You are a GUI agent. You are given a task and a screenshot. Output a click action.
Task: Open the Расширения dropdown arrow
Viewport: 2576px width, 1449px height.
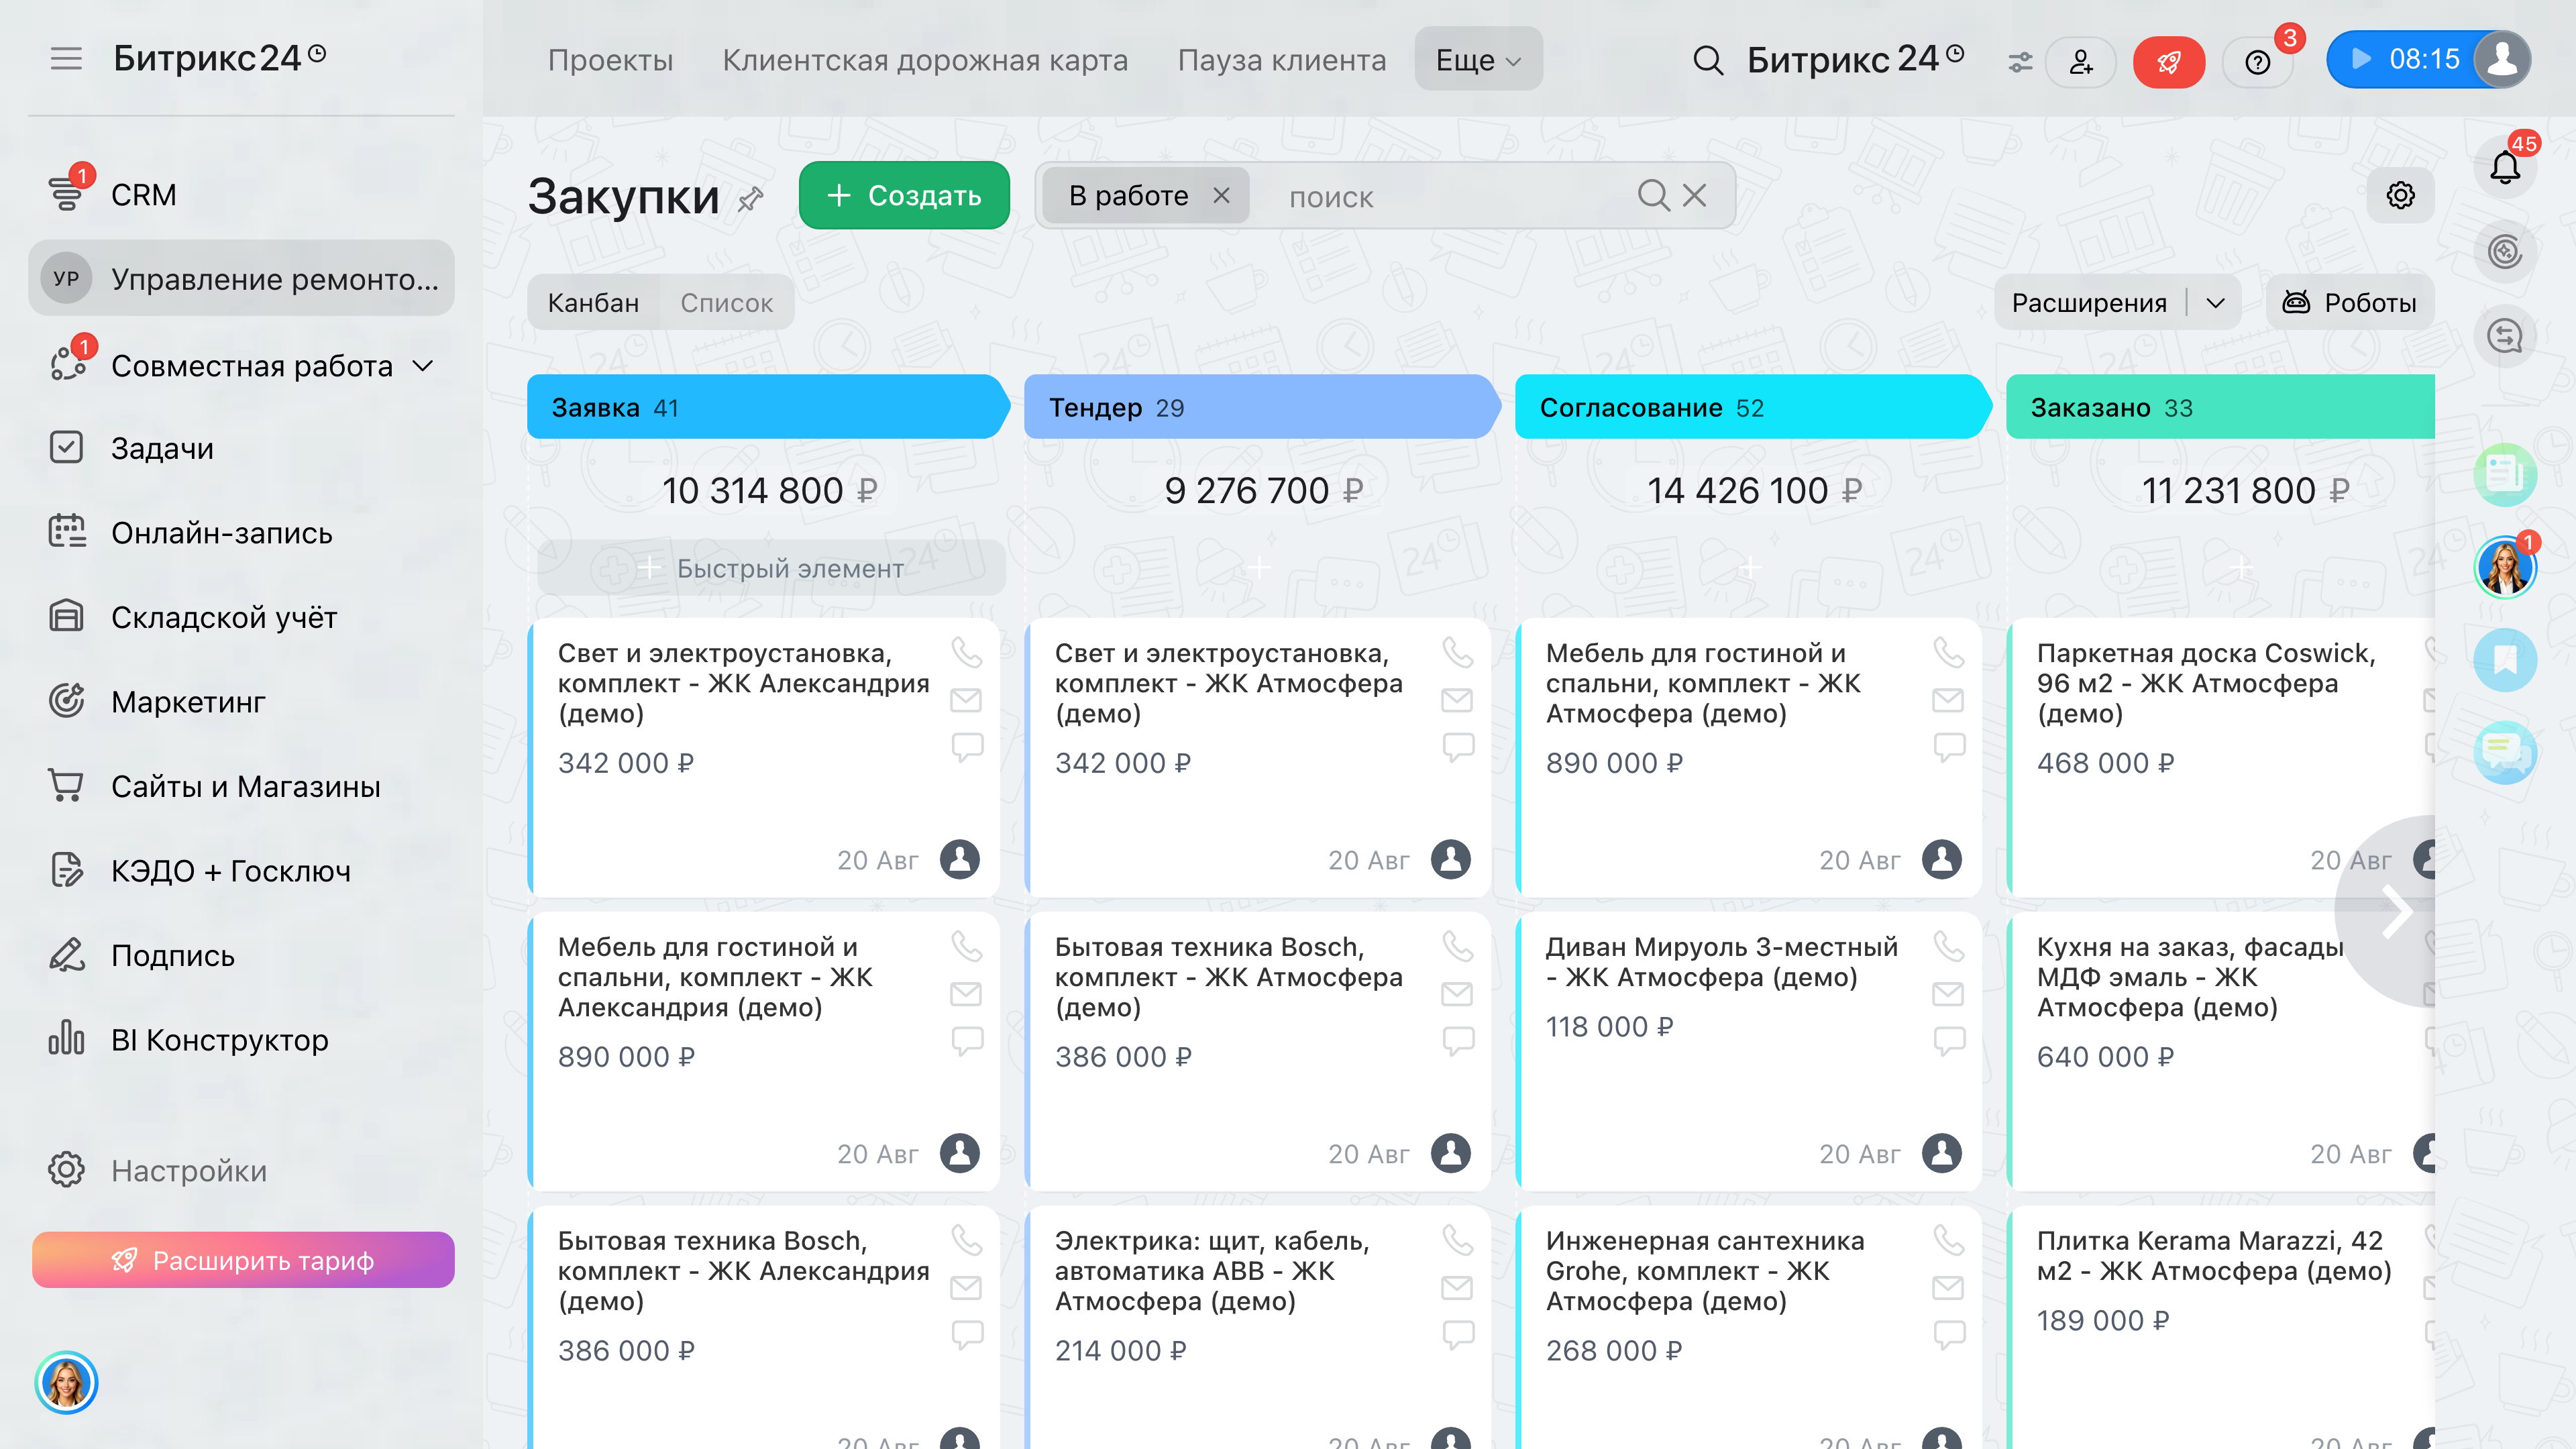point(2216,302)
